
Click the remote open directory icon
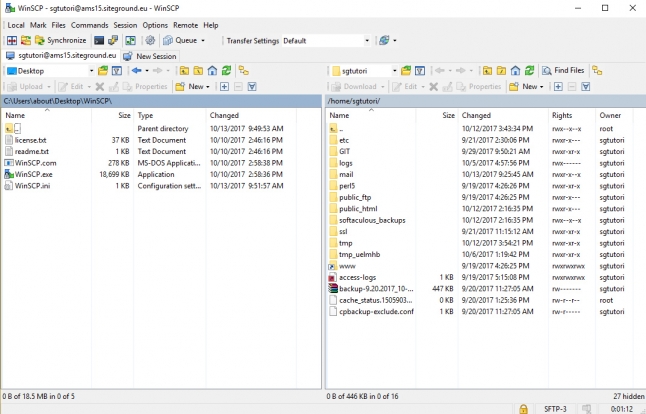click(x=406, y=71)
